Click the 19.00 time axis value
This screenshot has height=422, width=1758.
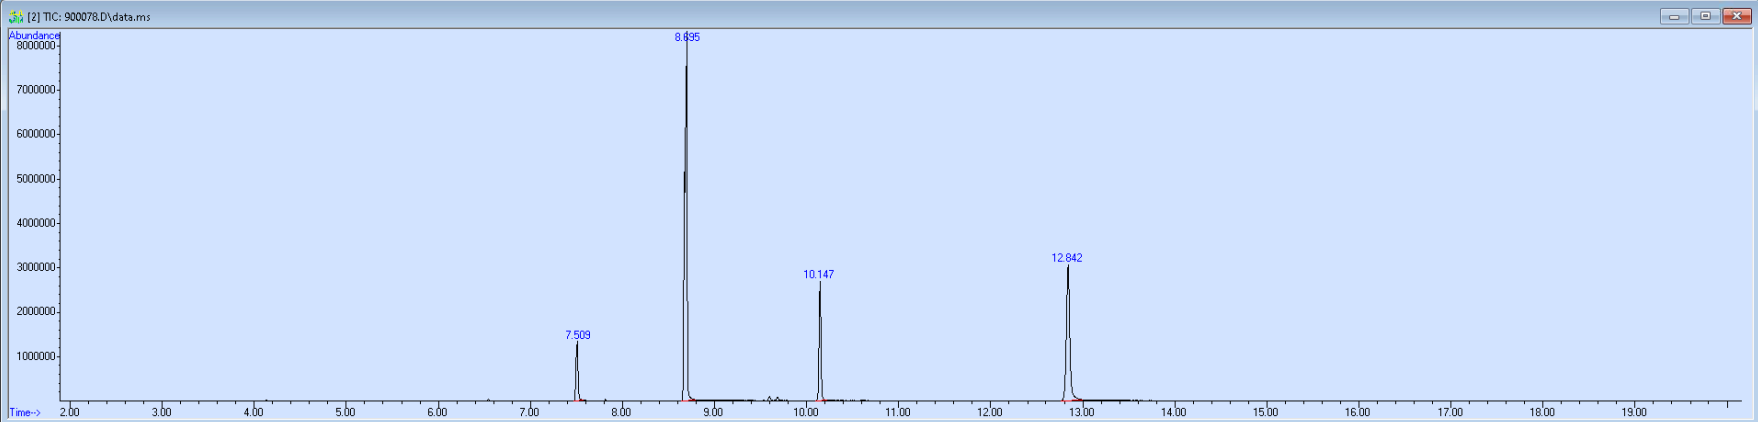click(x=1634, y=412)
